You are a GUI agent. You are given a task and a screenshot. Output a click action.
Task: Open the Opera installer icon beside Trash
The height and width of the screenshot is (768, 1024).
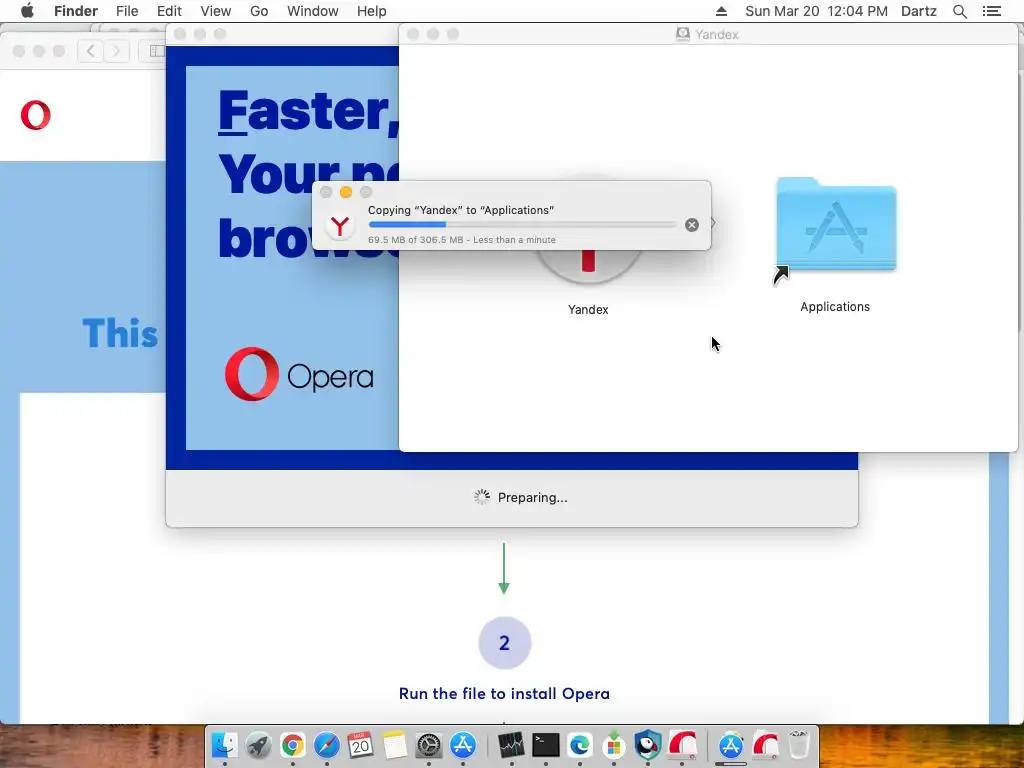pos(765,745)
